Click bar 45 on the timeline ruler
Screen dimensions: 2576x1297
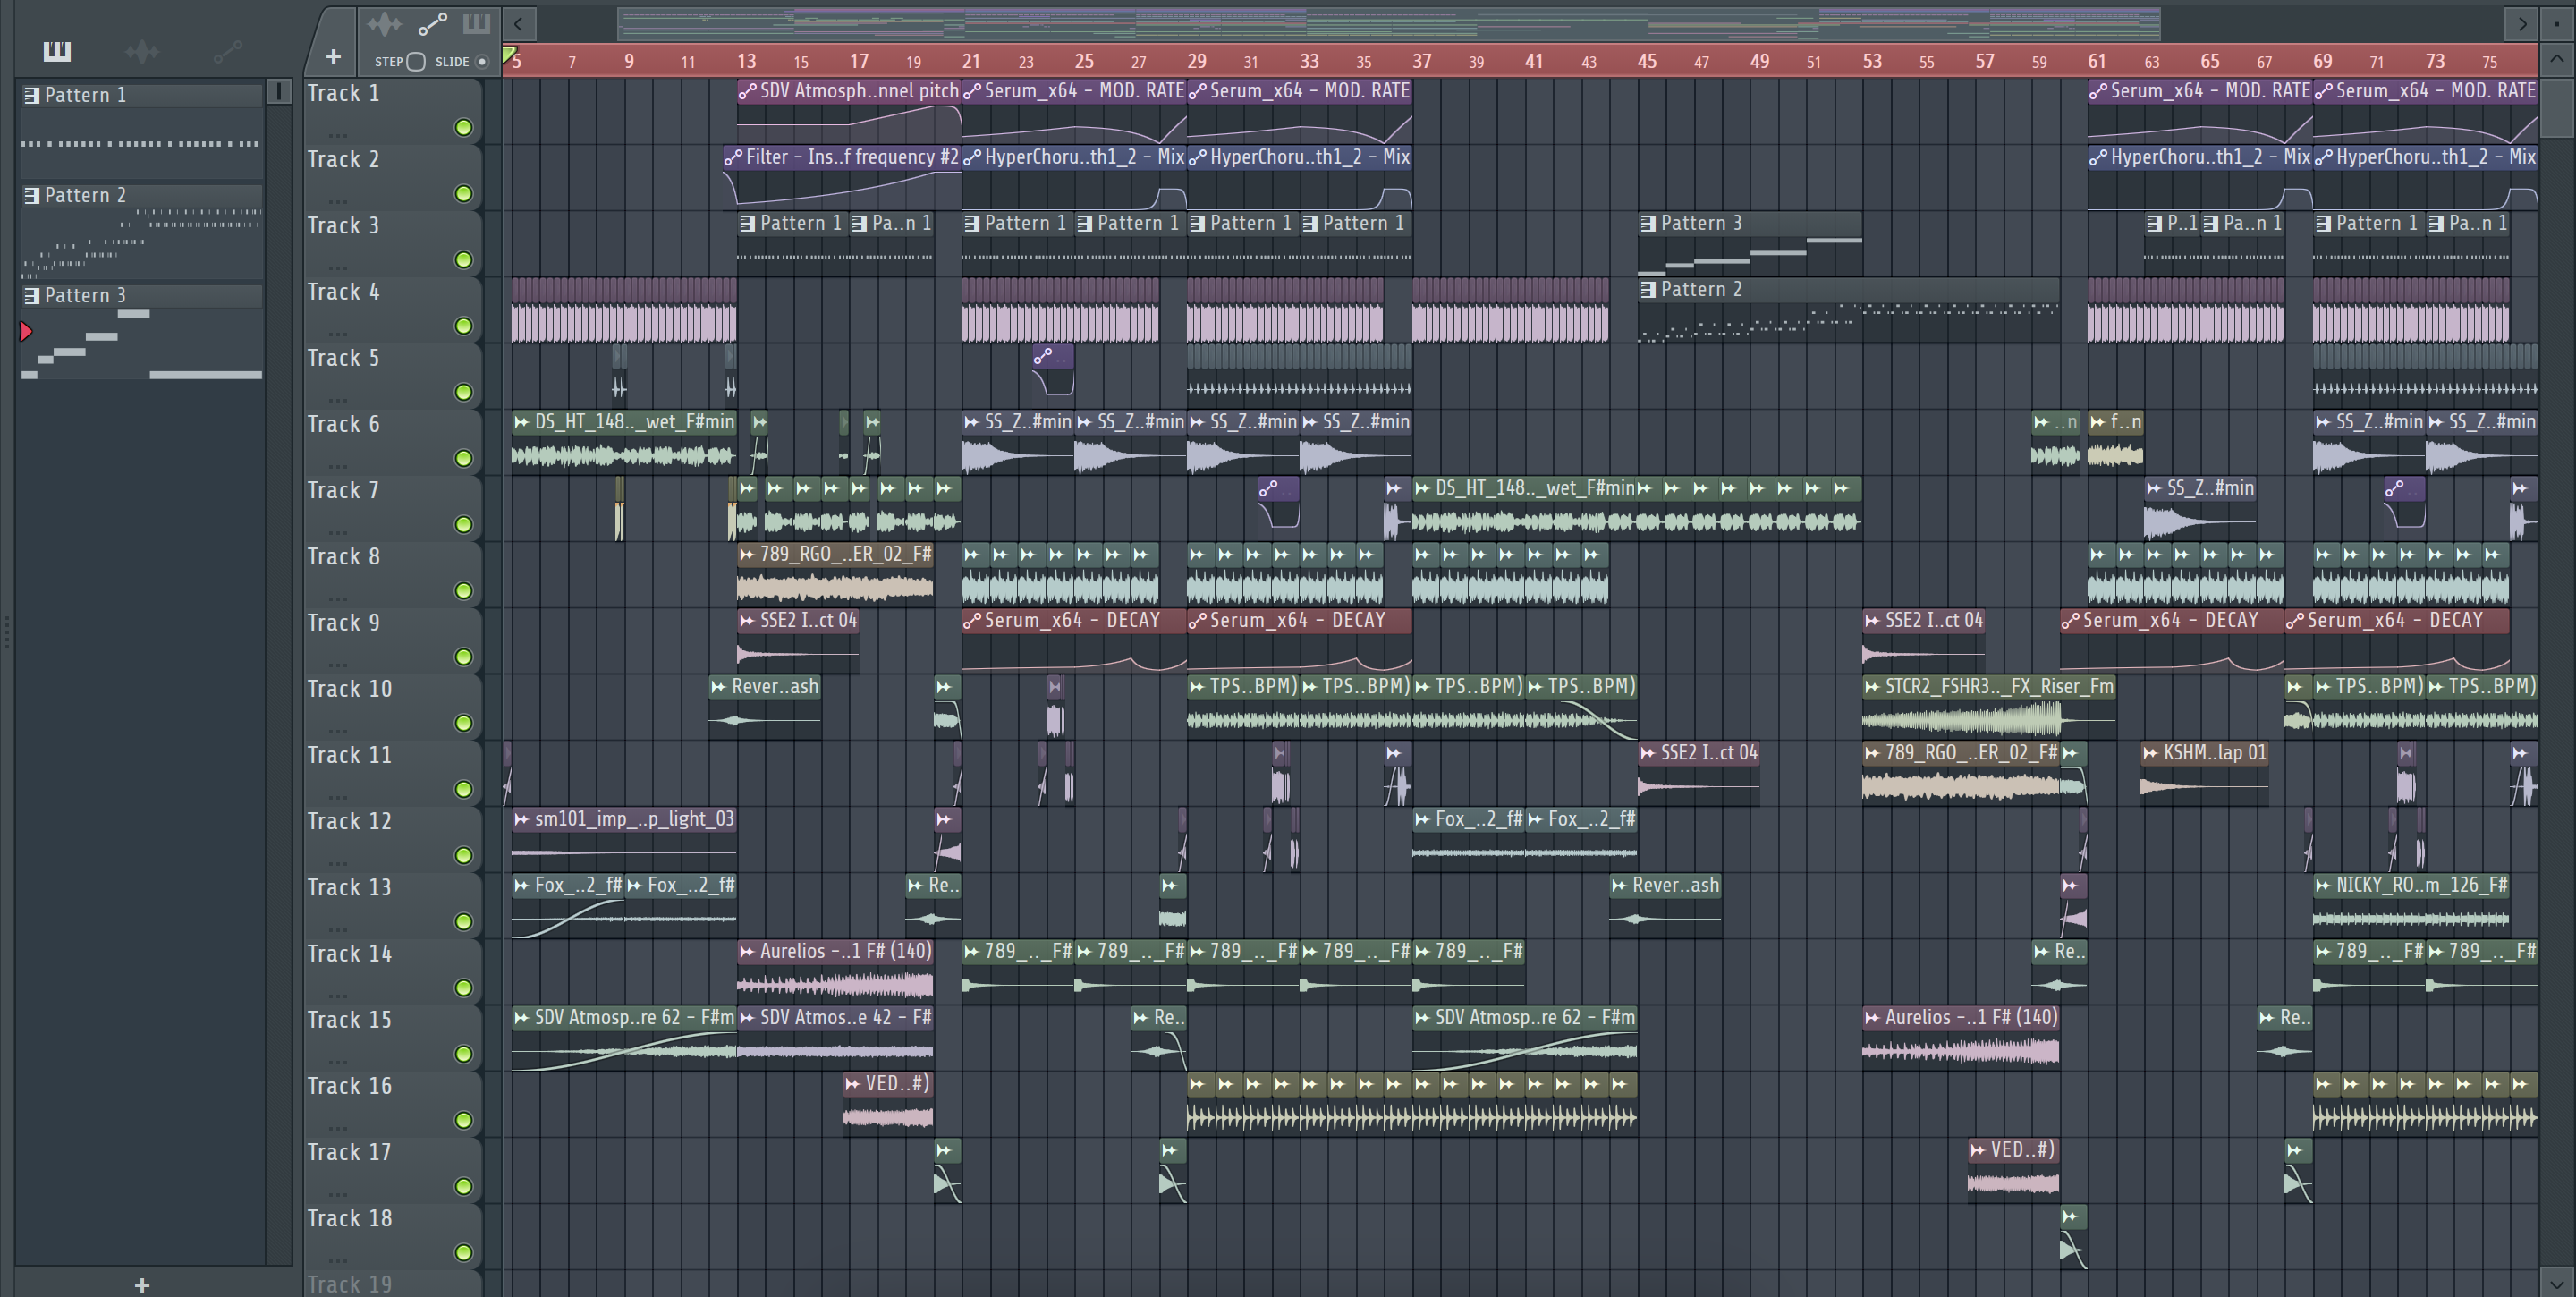tap(1646, 61)
